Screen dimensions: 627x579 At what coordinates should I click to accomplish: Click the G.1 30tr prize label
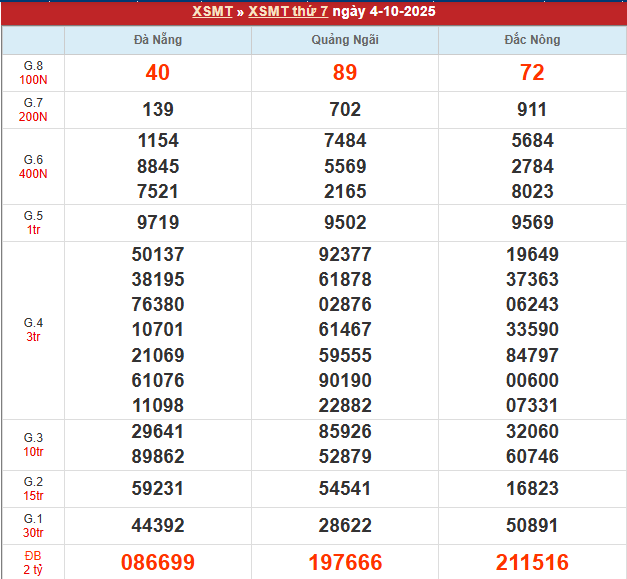(33, 525)
